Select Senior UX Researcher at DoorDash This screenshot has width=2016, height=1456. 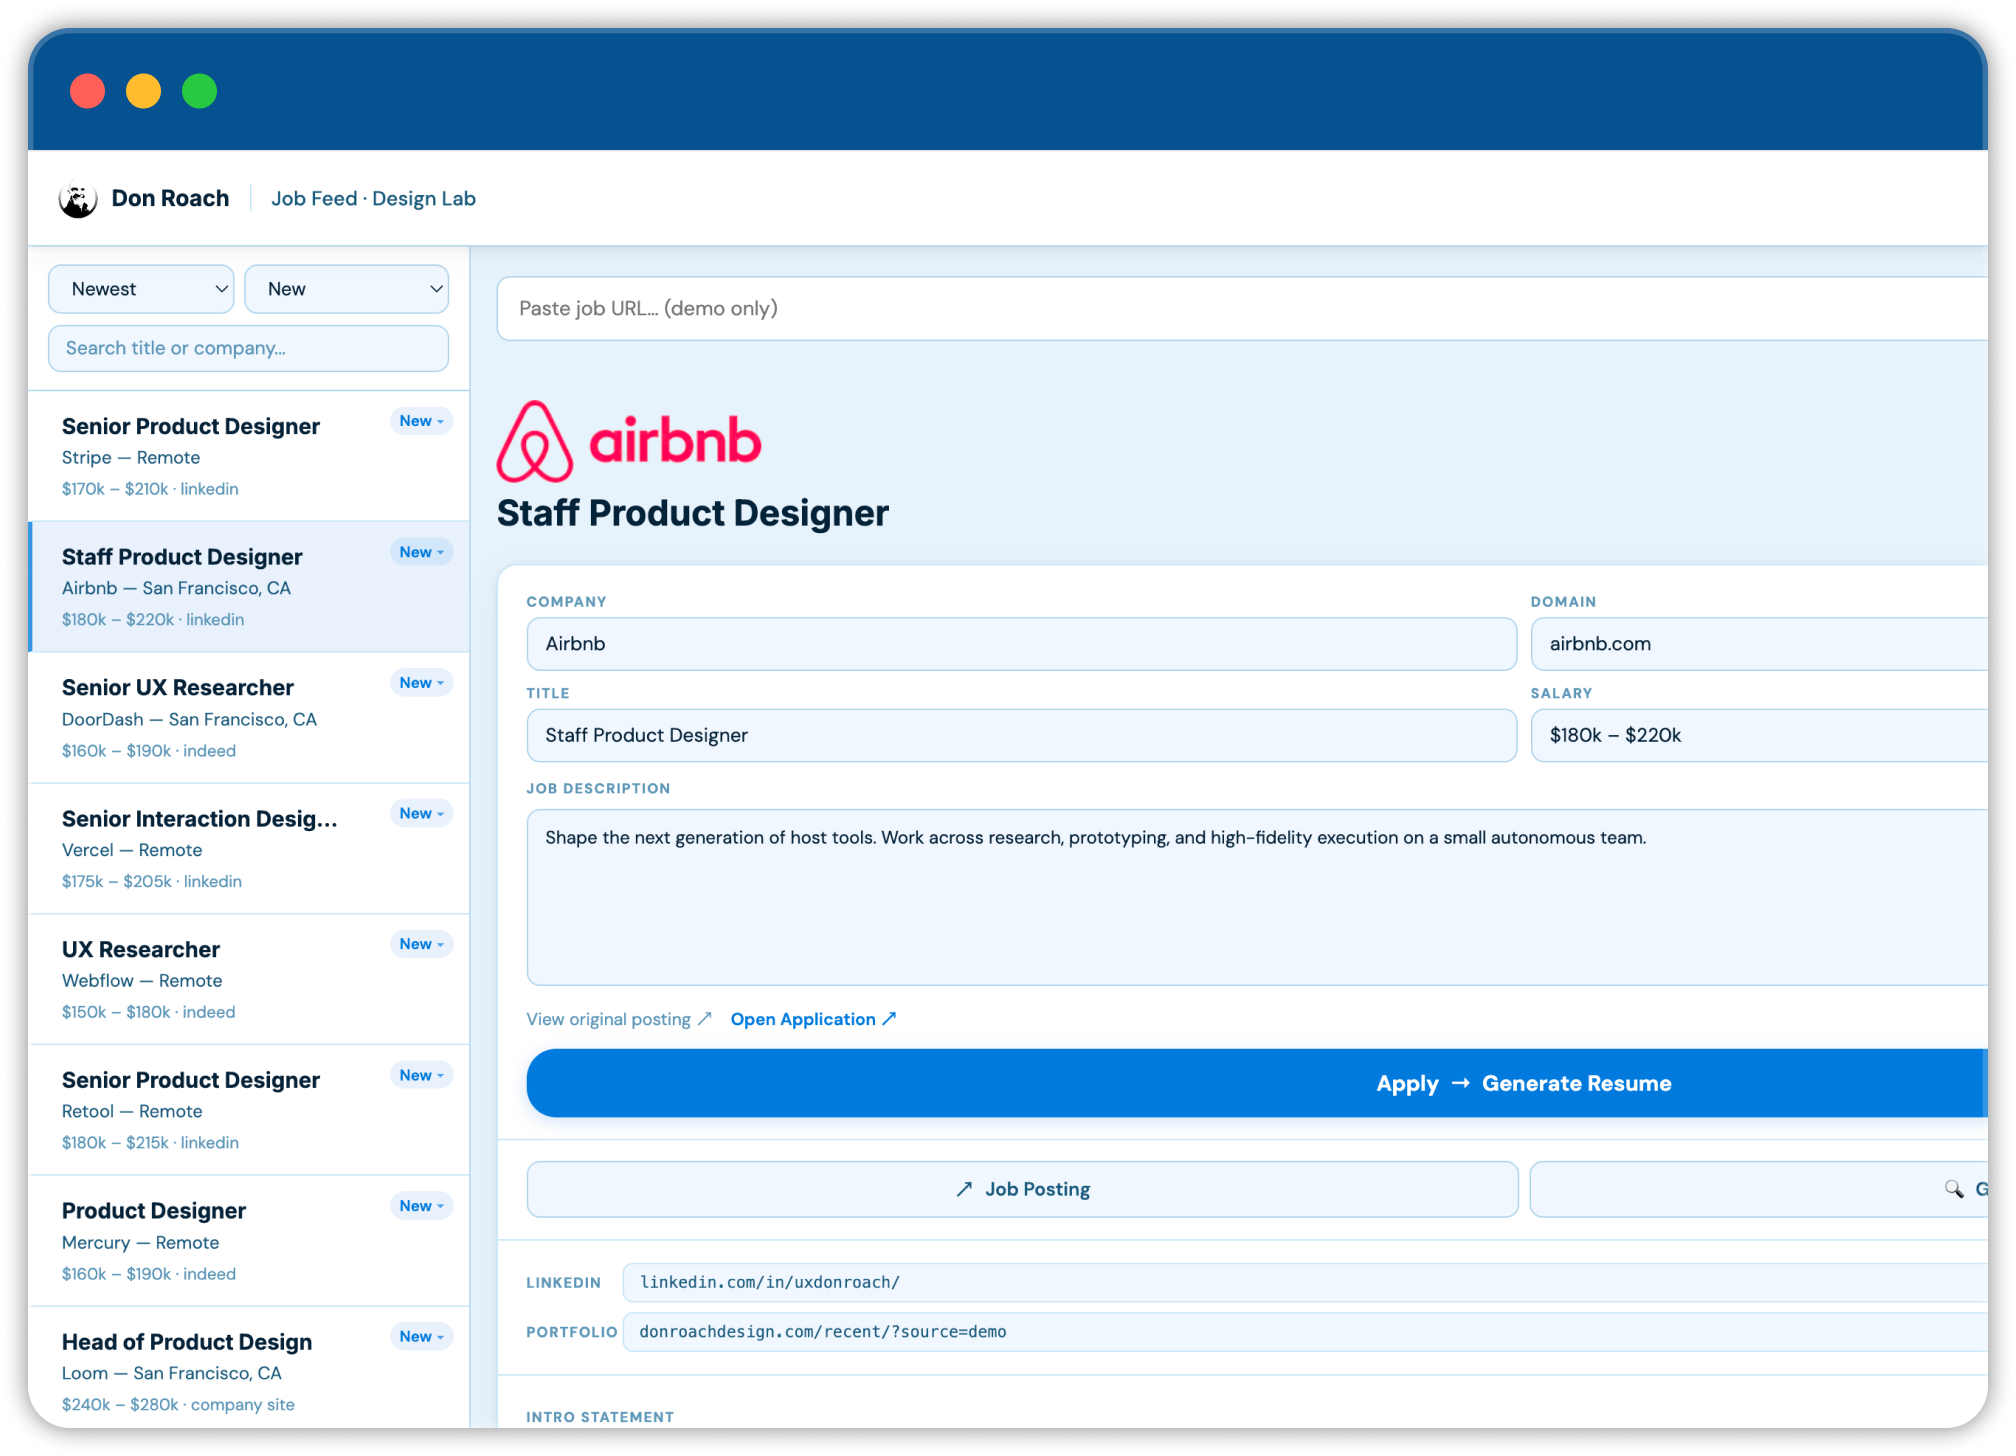click(249, 718)
